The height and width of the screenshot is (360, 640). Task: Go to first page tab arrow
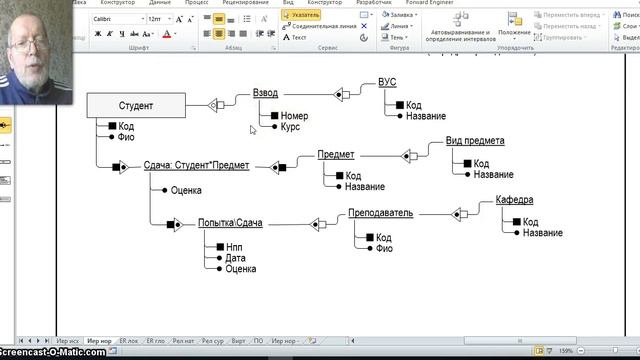pyautogui.click(x=21, y=340)
